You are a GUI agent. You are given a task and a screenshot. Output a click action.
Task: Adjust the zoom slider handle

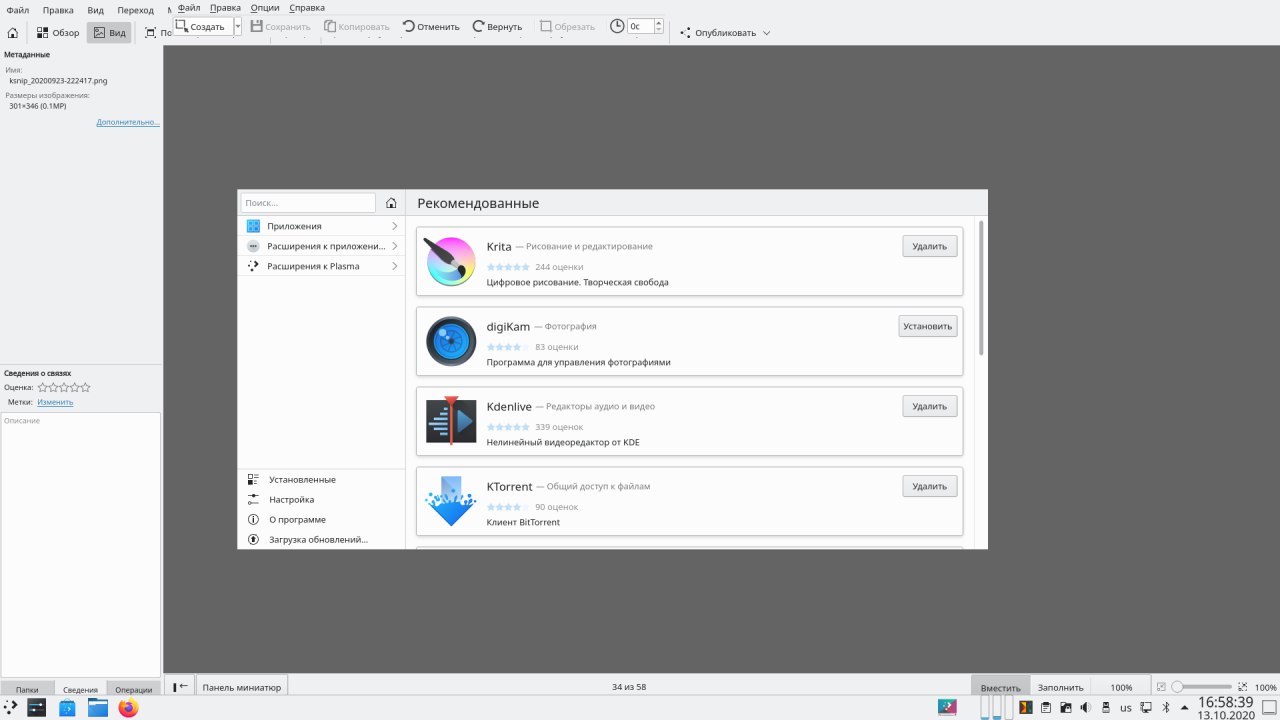point(1178,687)
